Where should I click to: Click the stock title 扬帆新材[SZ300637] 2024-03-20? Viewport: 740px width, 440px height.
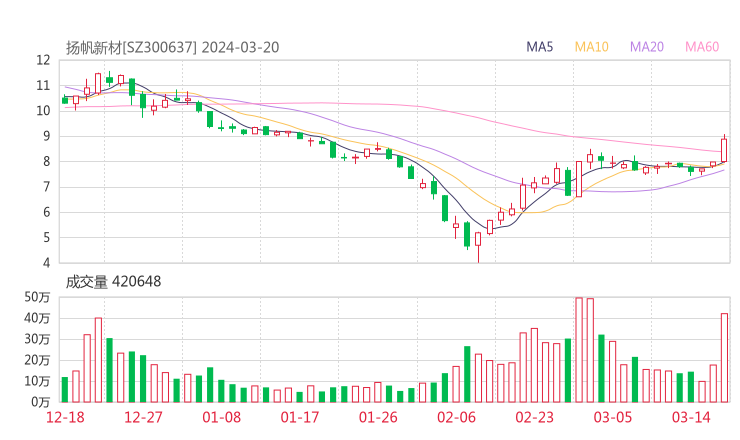(172, 47)
